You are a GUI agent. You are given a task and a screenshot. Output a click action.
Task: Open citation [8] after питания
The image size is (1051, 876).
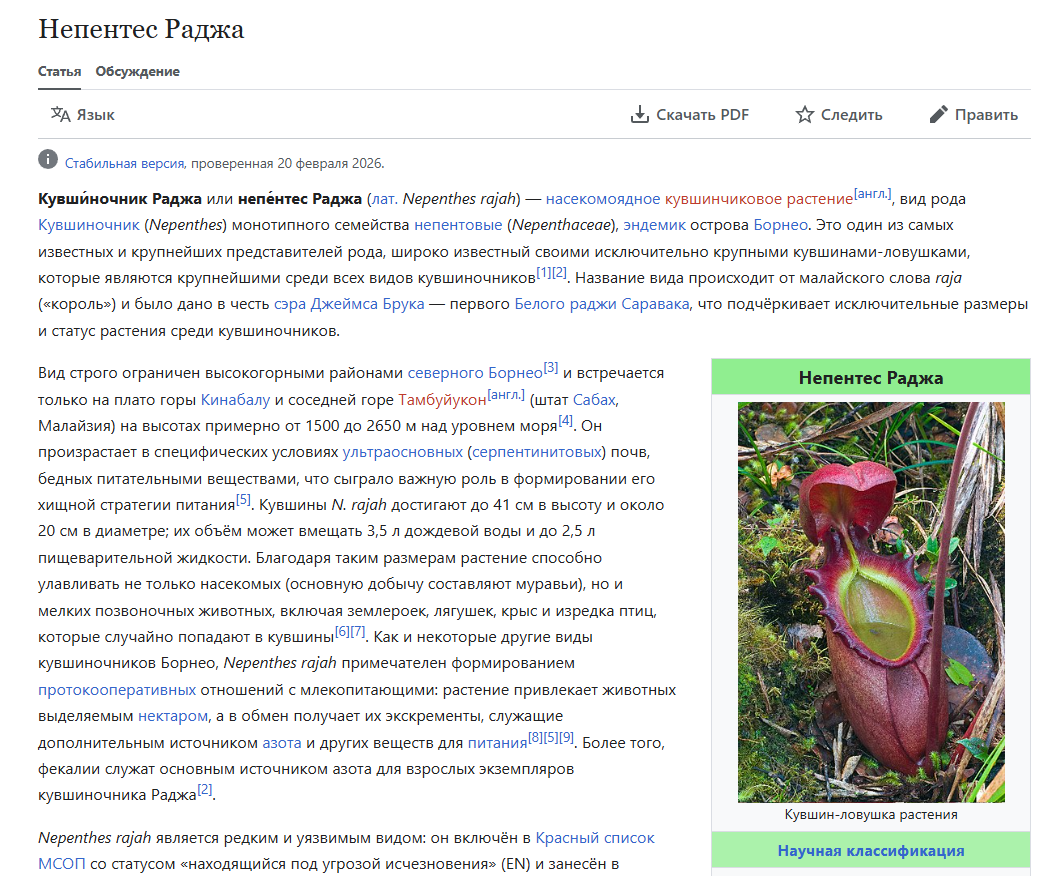click(x=536, y=738)
